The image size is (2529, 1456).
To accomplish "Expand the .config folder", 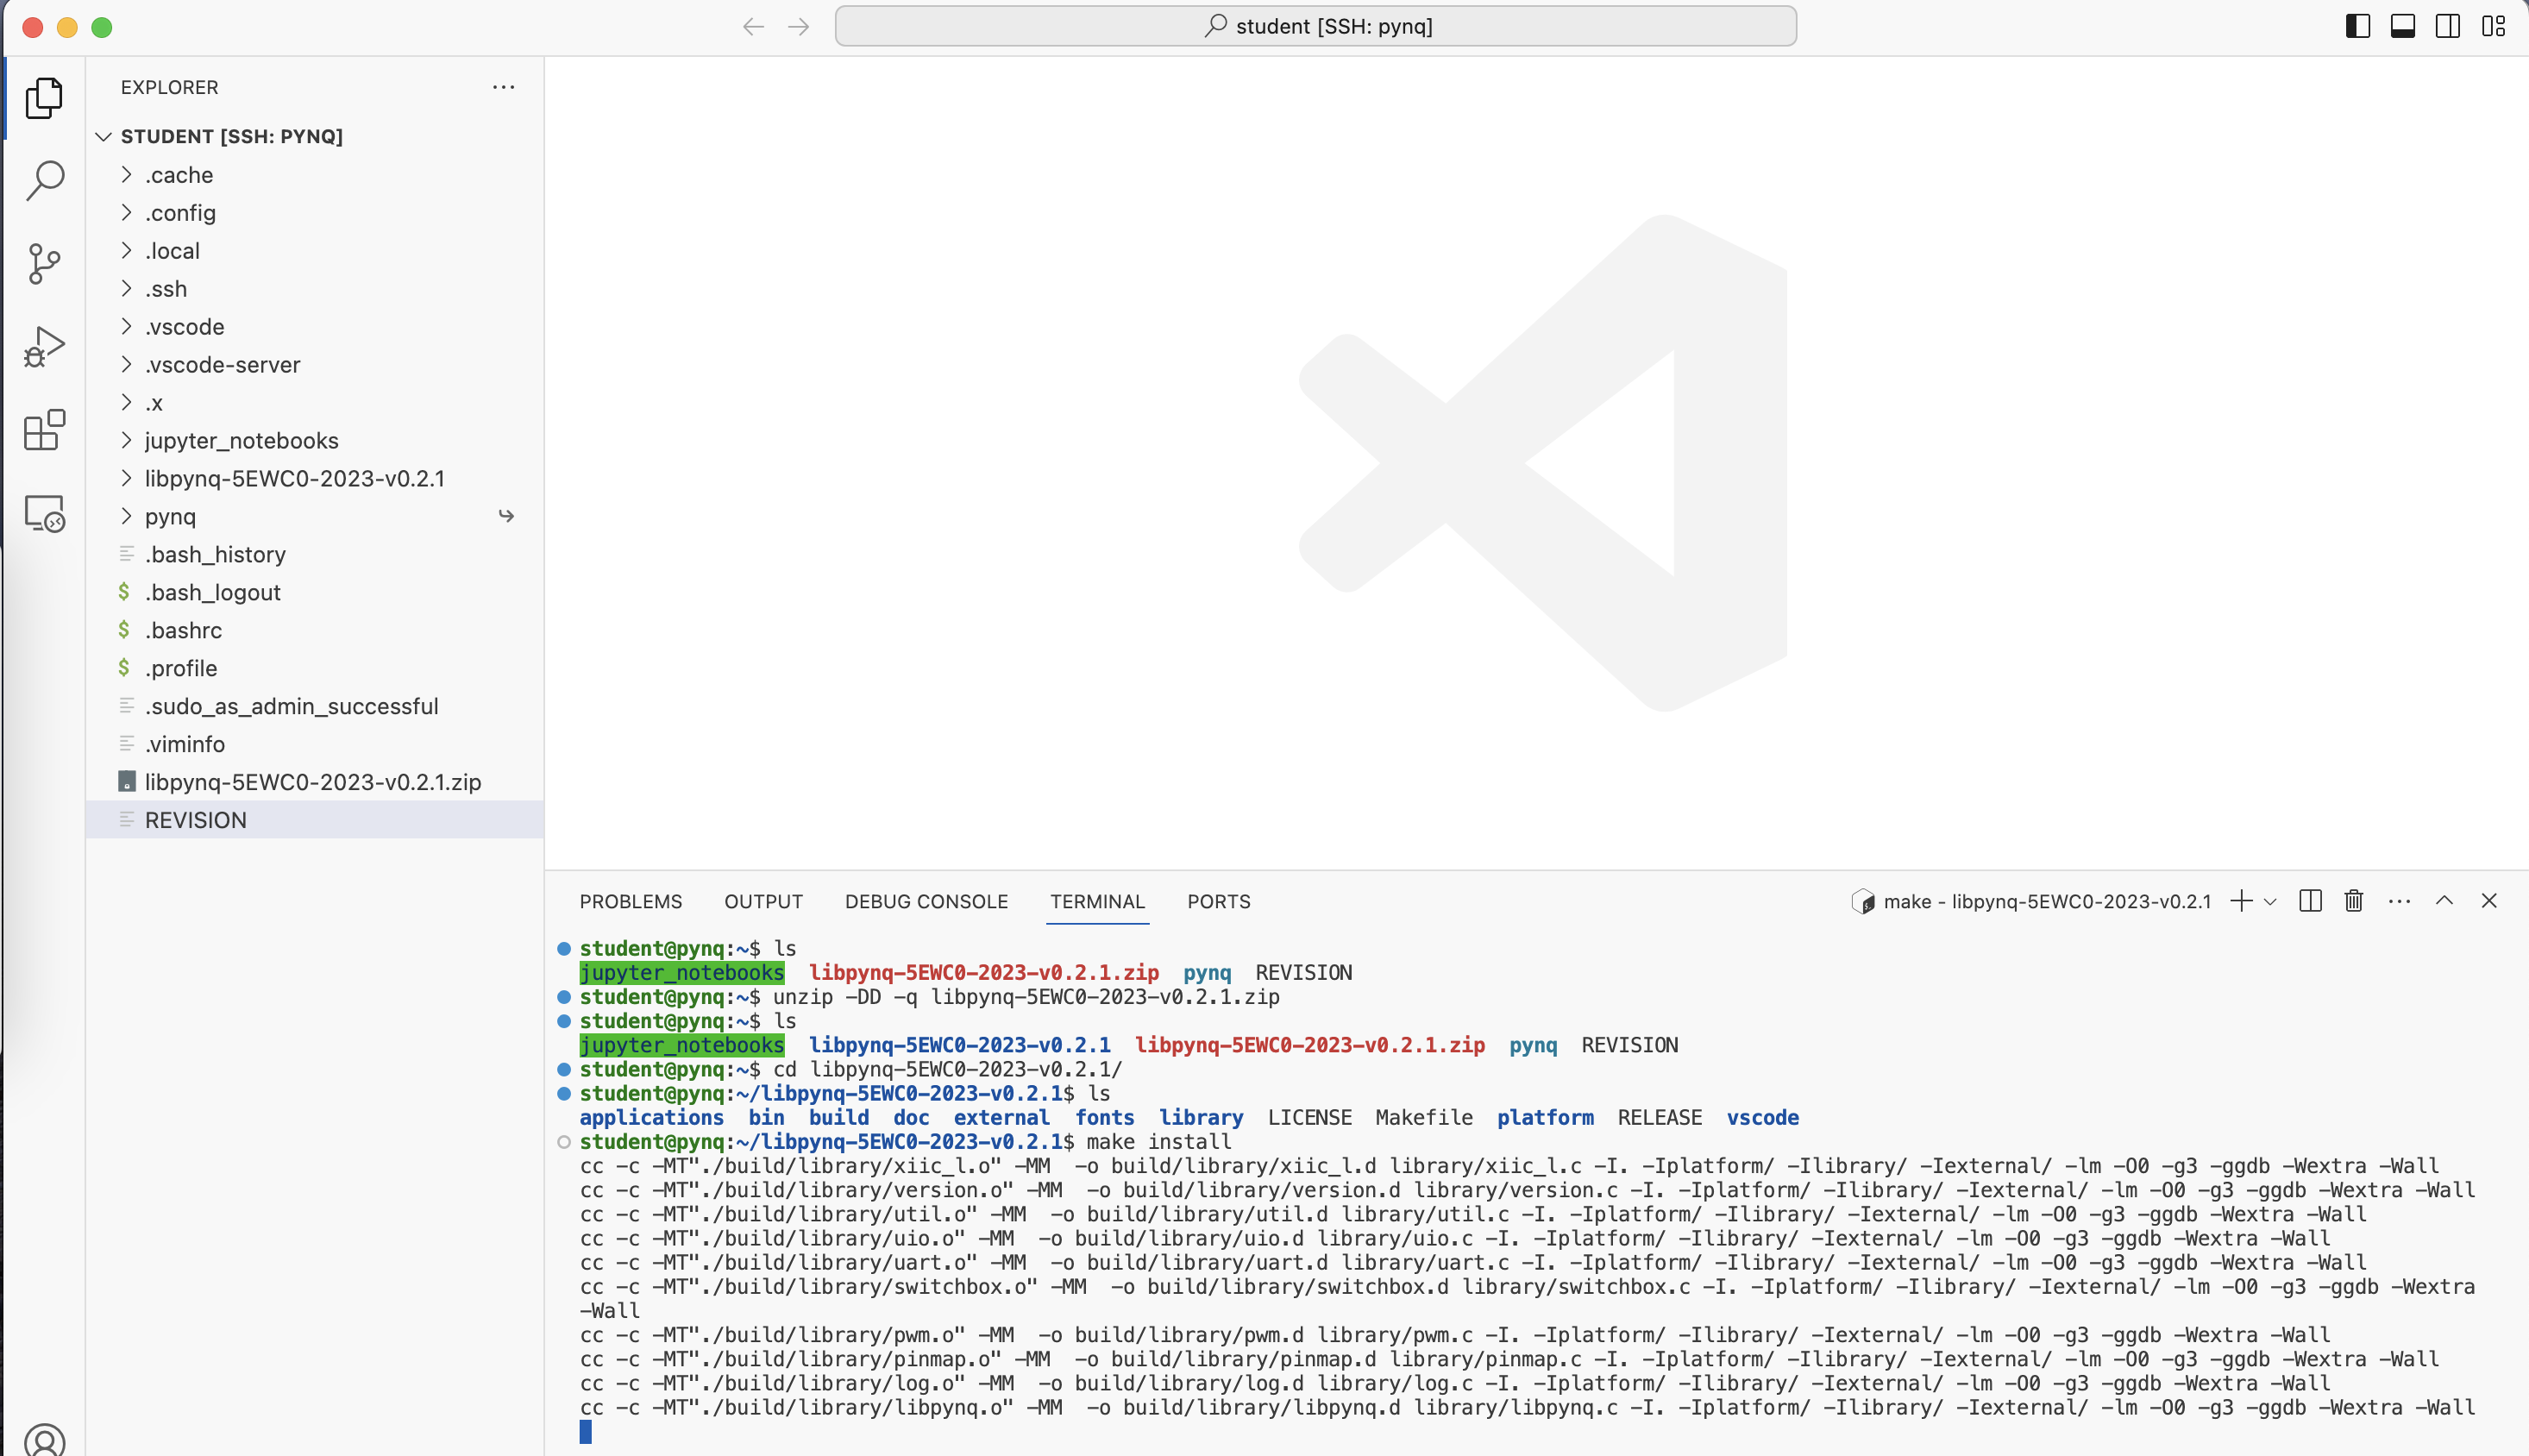I will point(315,213).
